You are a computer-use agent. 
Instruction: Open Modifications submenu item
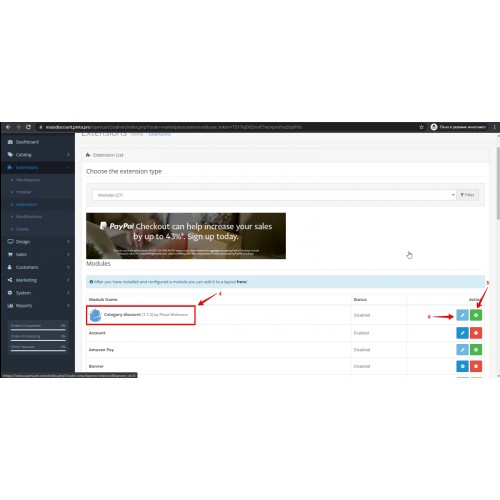pos(29,217)
